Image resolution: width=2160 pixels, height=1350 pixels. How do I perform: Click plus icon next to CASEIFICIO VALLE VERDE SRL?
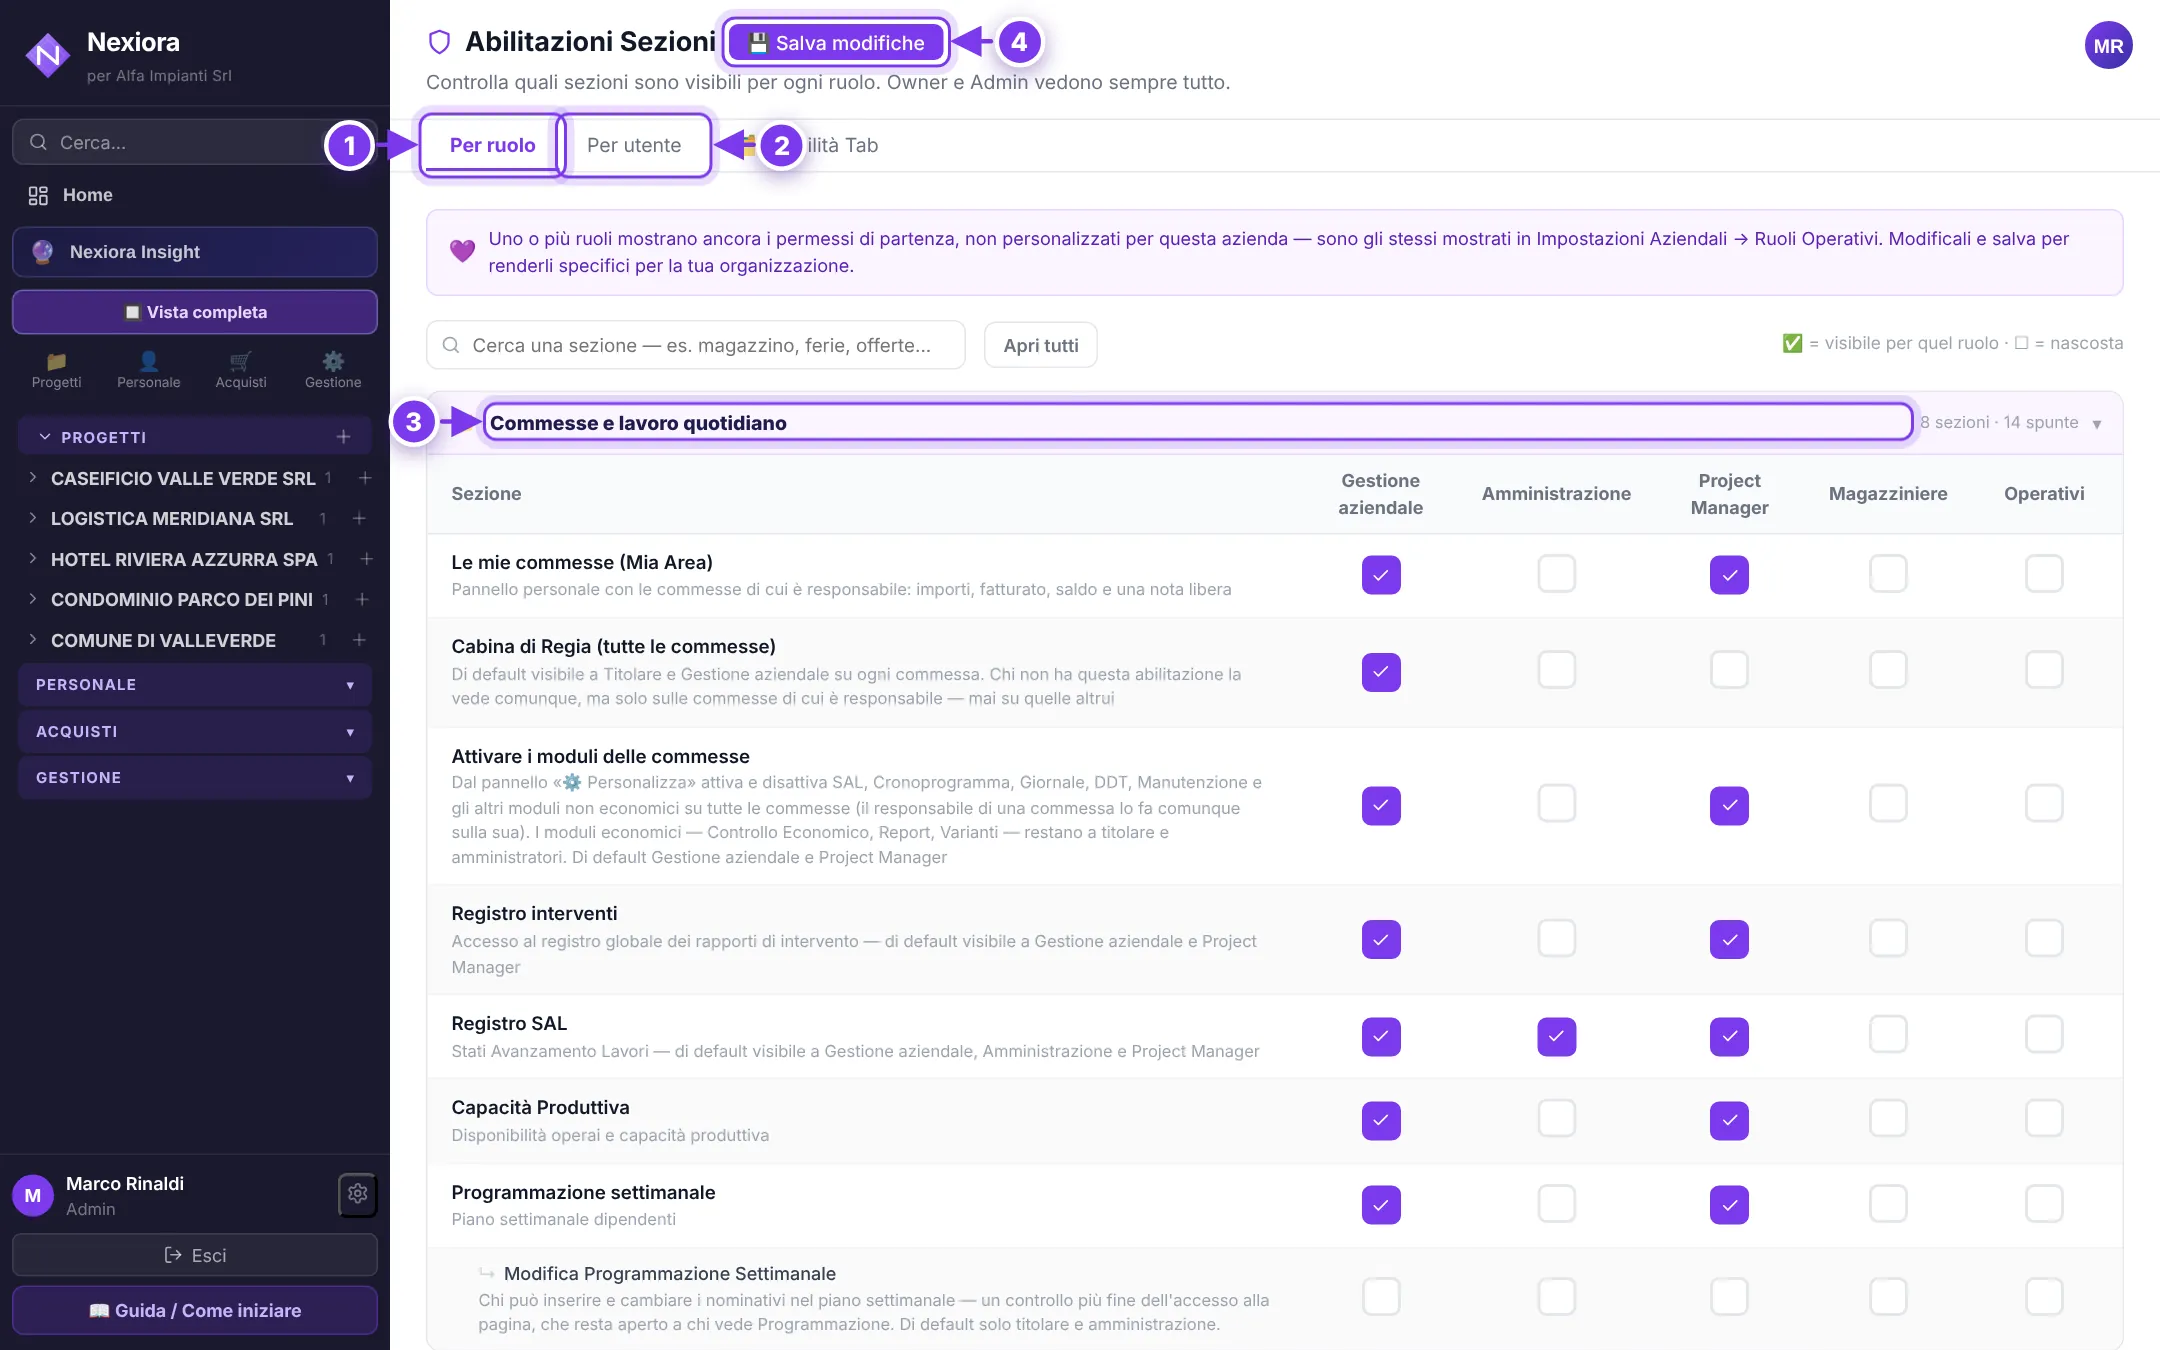tap(365, 478)
